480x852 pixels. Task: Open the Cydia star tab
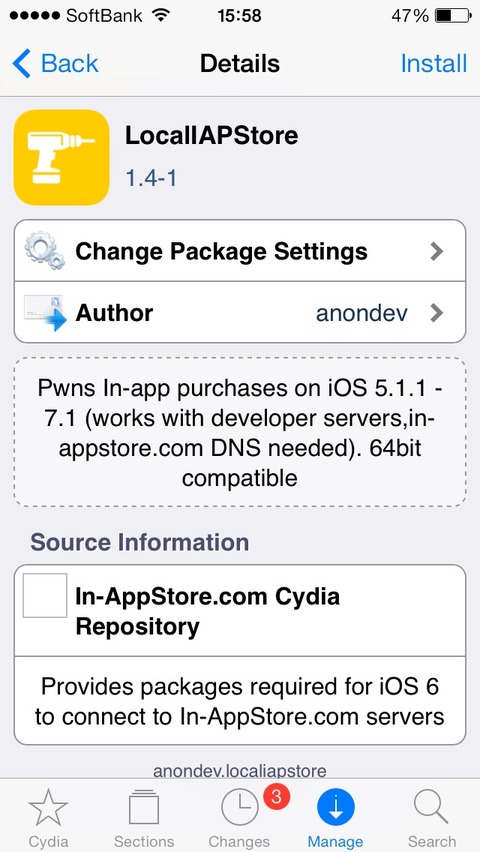pos(48,807)
